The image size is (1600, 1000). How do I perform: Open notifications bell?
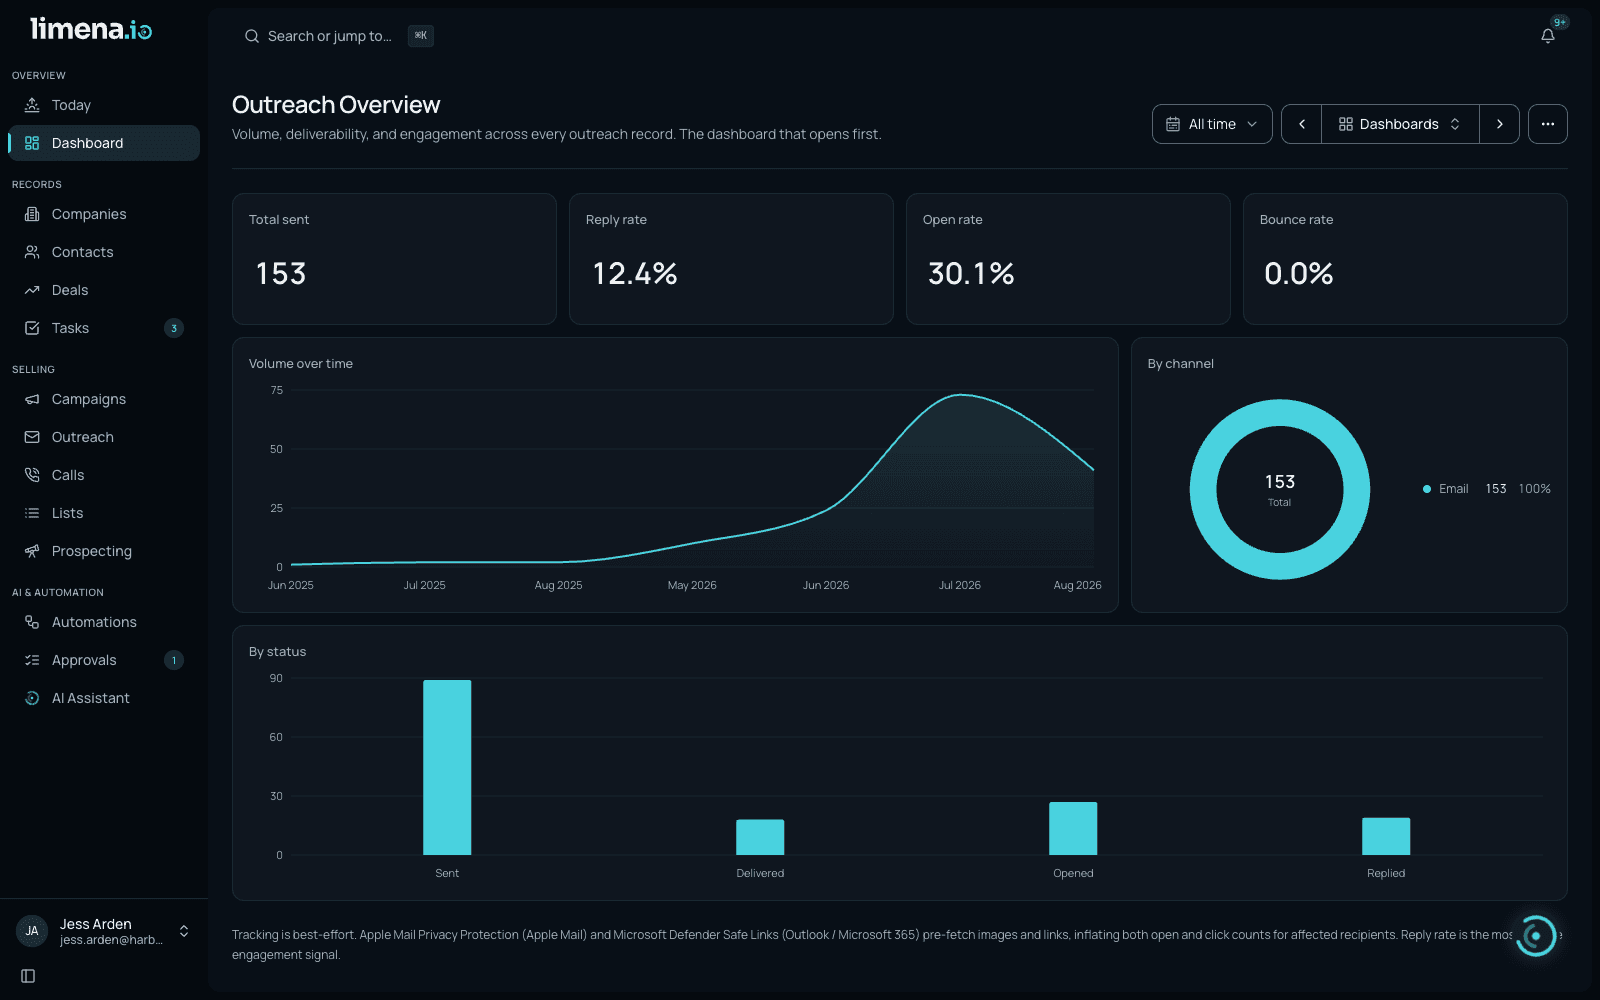click(1548, 36)
